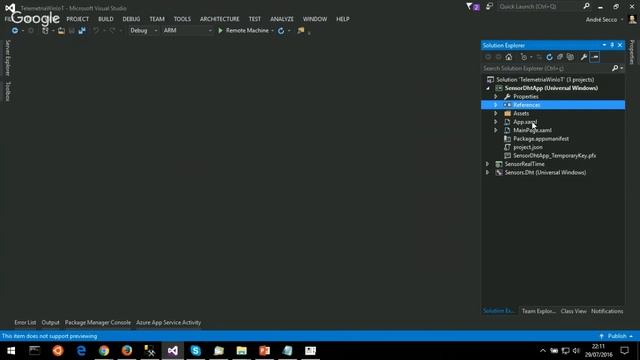640x360 pixels.
Task: Click the Solution Explorer search magnifier icon
Action: [x=615, y=68]
